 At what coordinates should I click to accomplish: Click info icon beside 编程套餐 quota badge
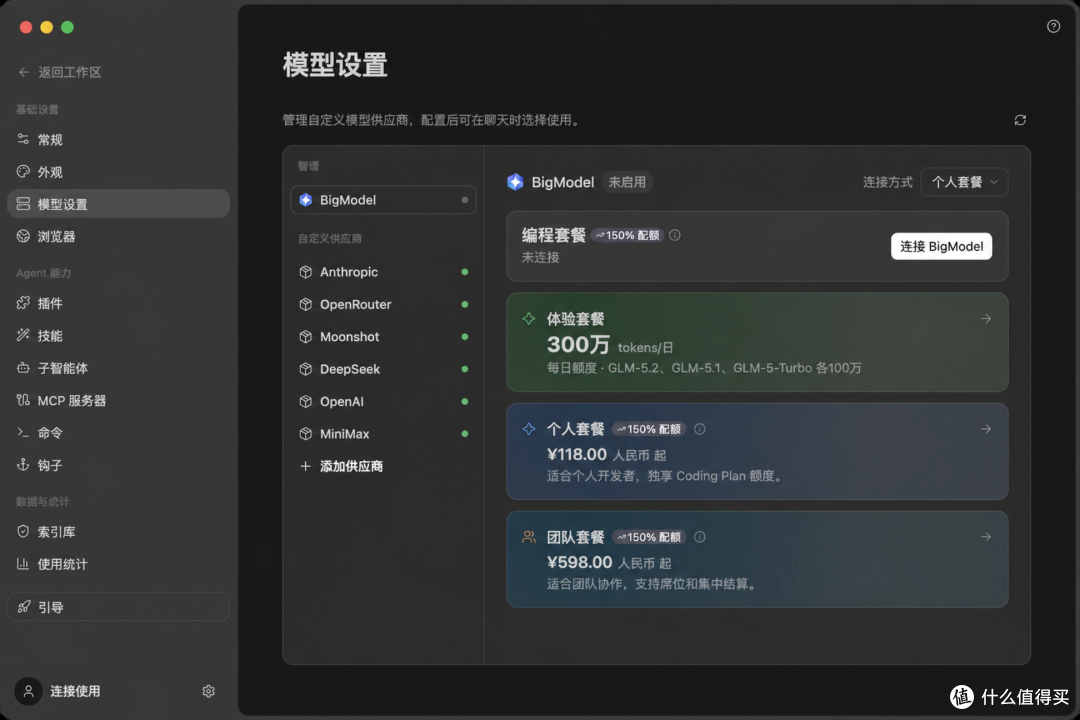point(675,235)
